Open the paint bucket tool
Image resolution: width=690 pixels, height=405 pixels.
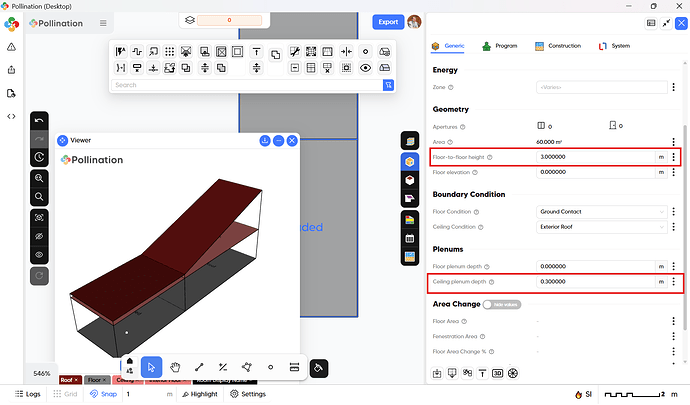tap(319, 368)
